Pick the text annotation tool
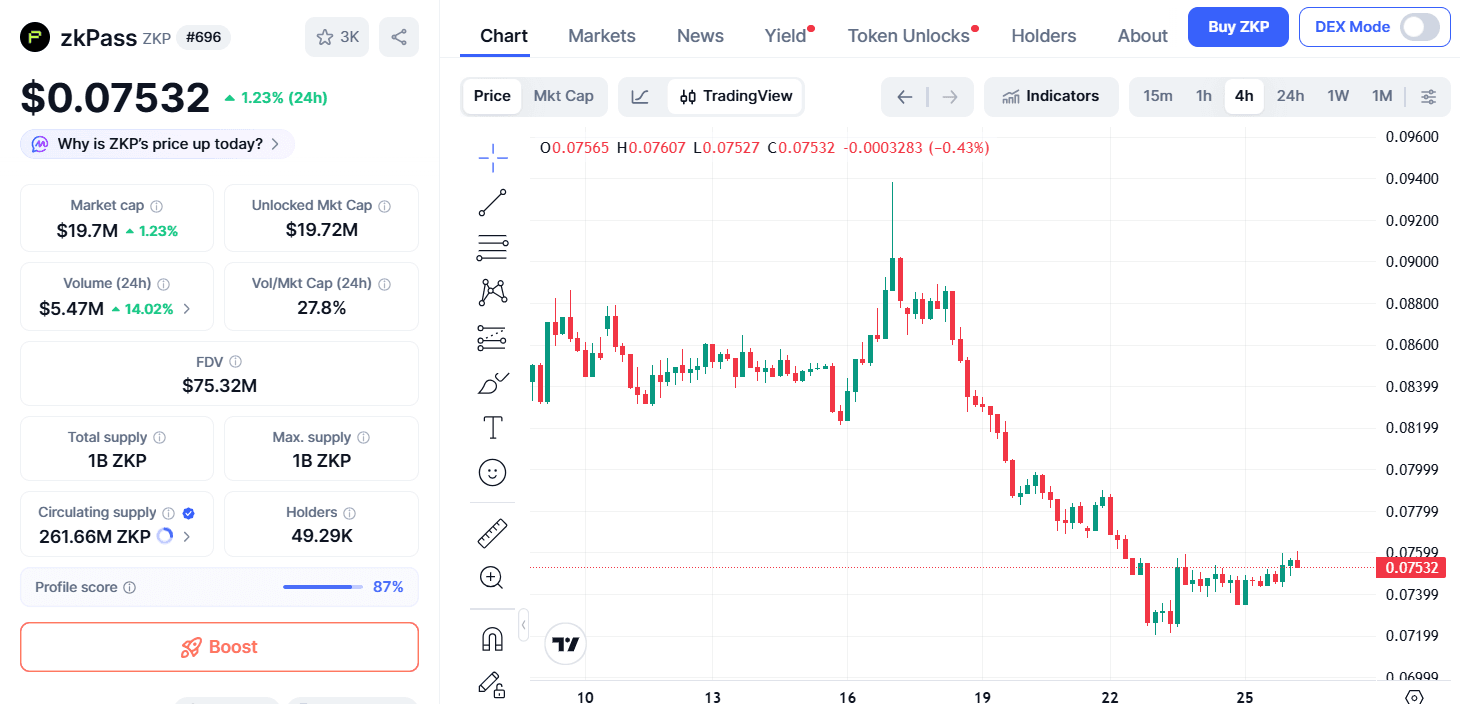The height and width of the screenshot is (704, 1460). pyautogui.click(x=493, y=428)
